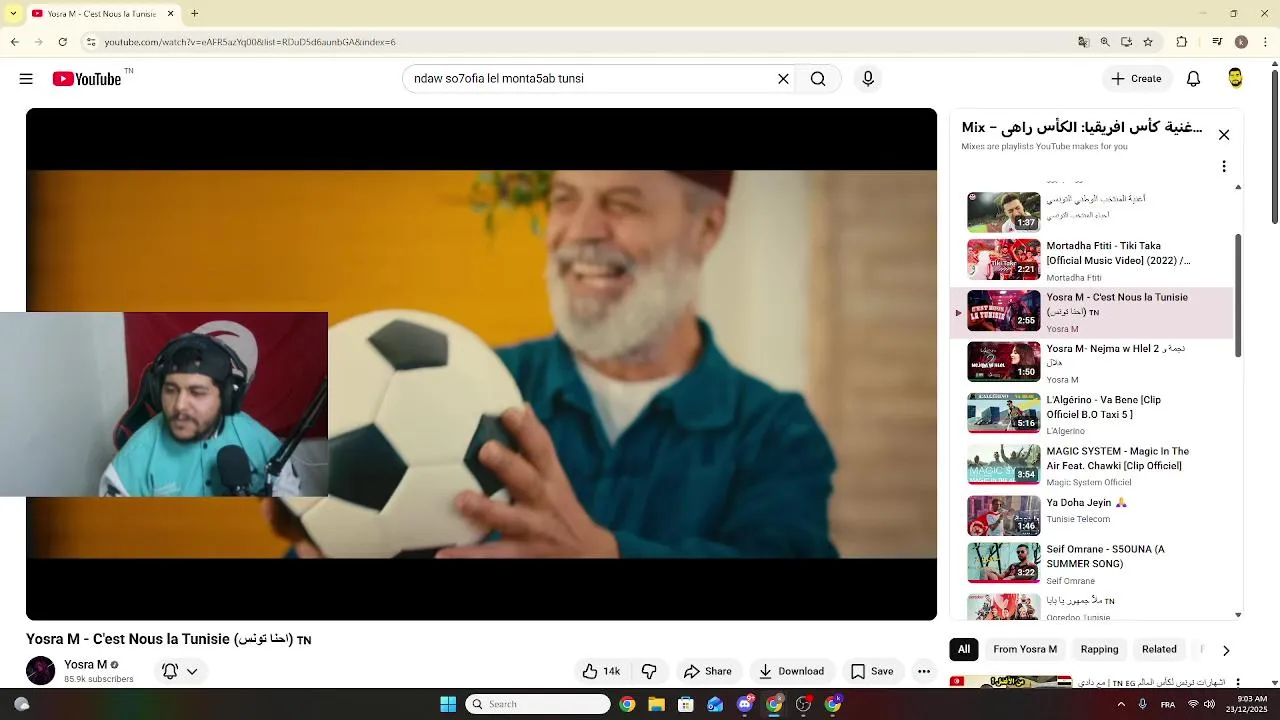Play Seif Omrane - S5OUNA playlist item
1280x720 pixels.
point(1092,566)
